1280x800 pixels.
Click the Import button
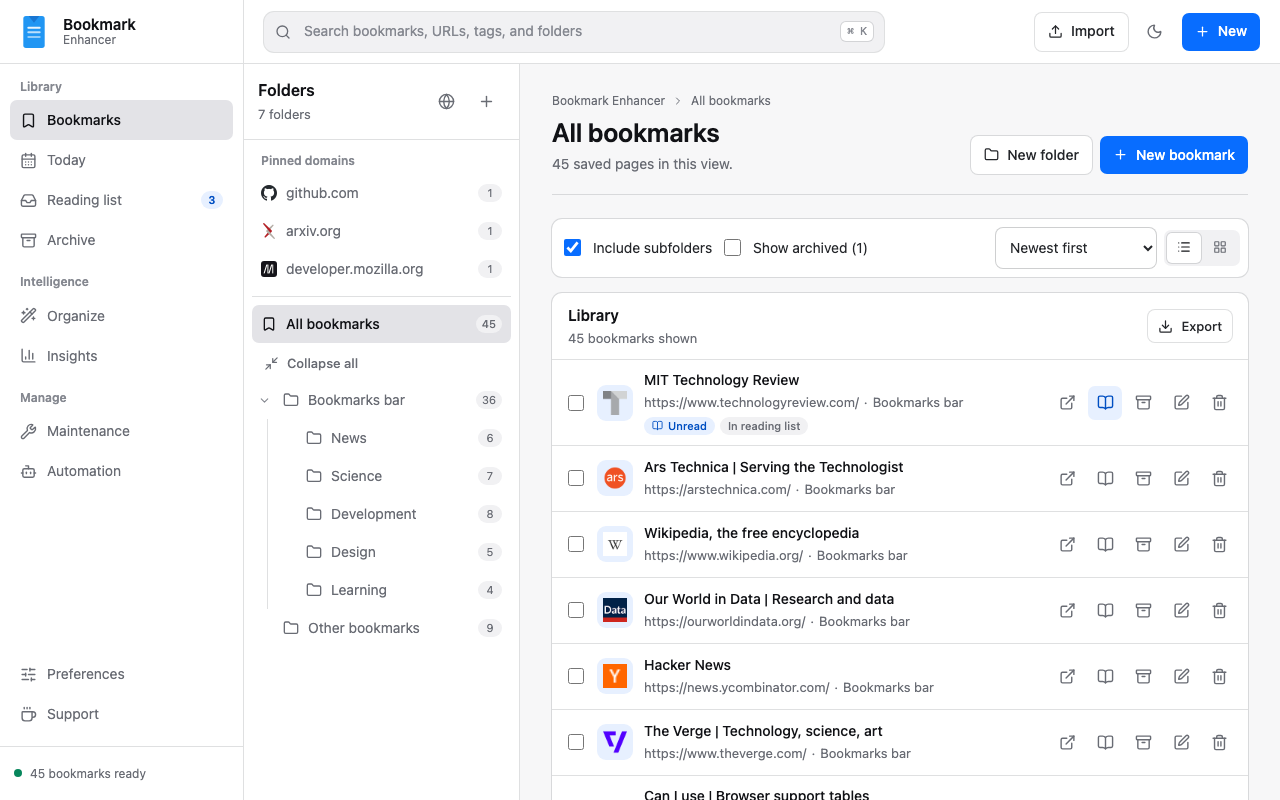point(1081,31)
